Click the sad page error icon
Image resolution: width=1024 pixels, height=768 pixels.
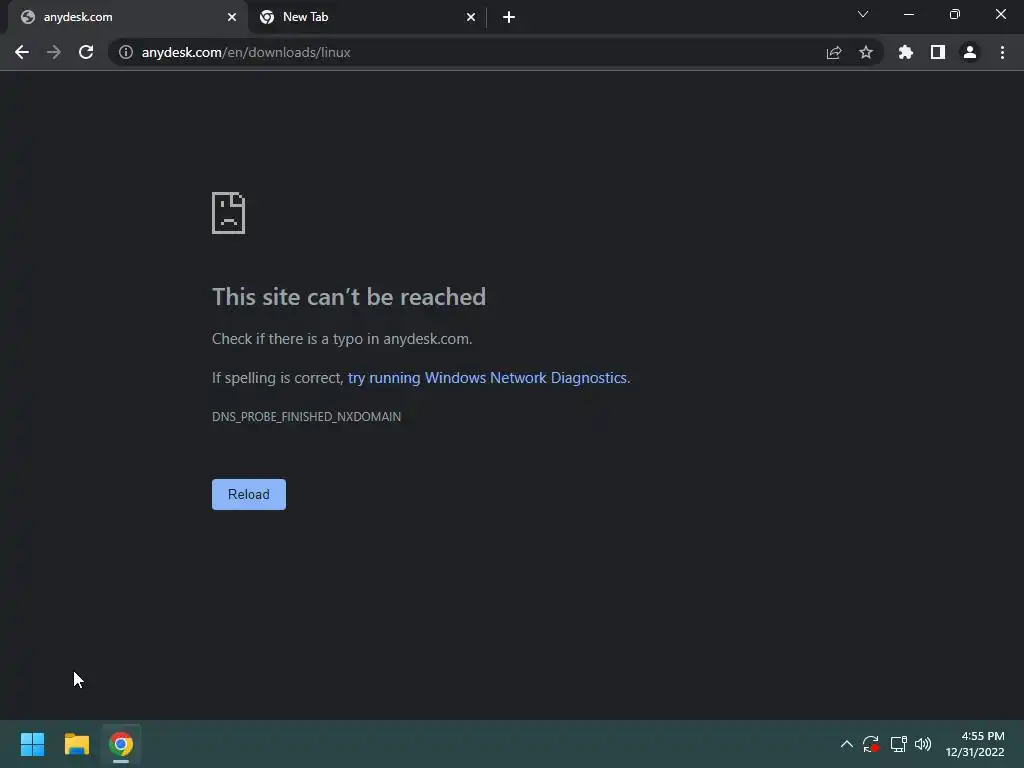229,213
